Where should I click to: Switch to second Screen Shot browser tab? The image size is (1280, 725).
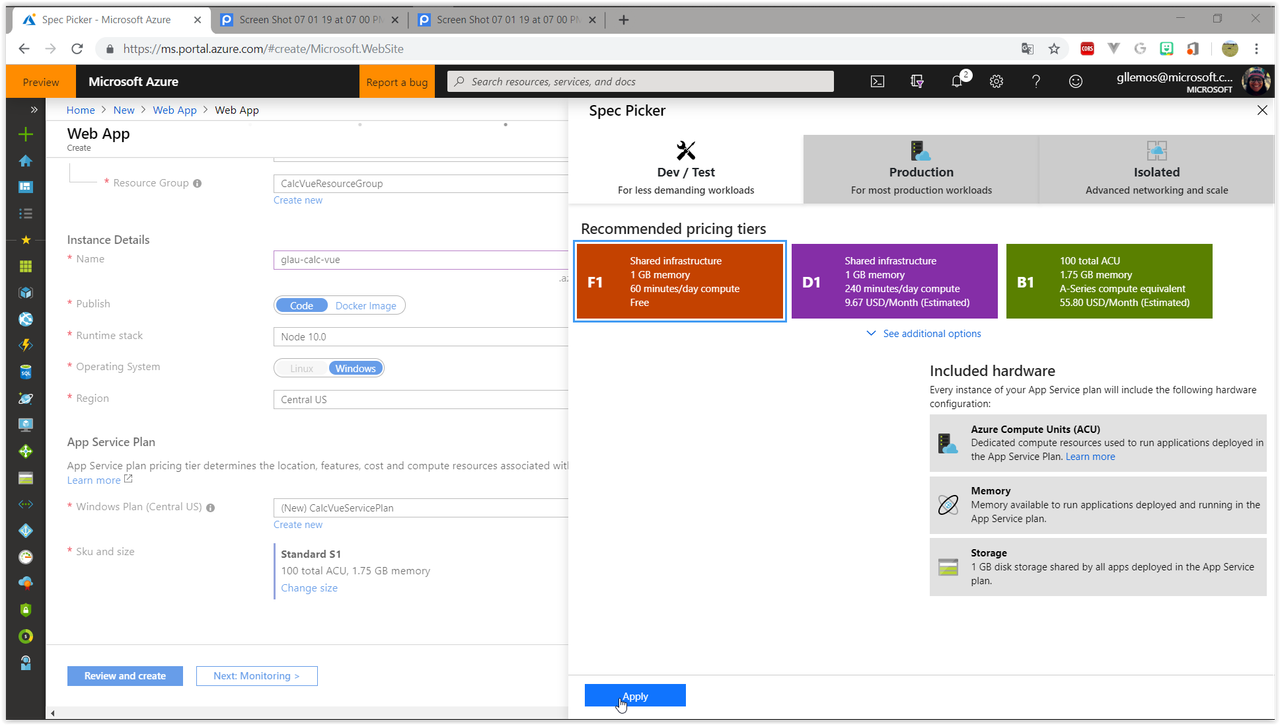[x=507, y=19]
